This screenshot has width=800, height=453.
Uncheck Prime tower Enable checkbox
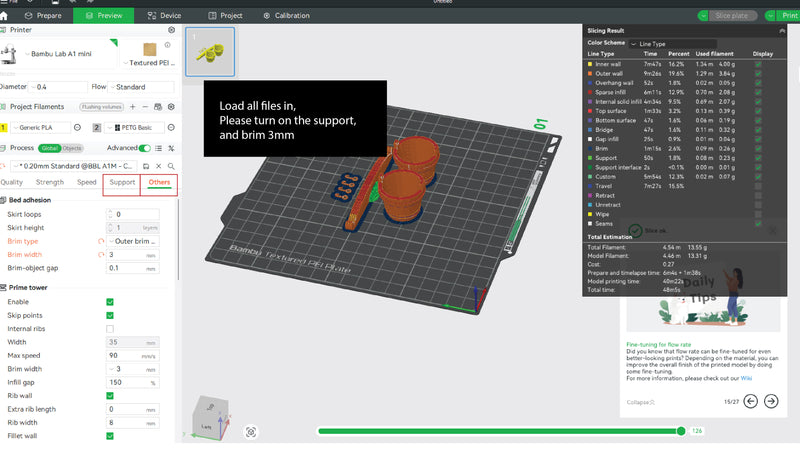coord(110,302)
